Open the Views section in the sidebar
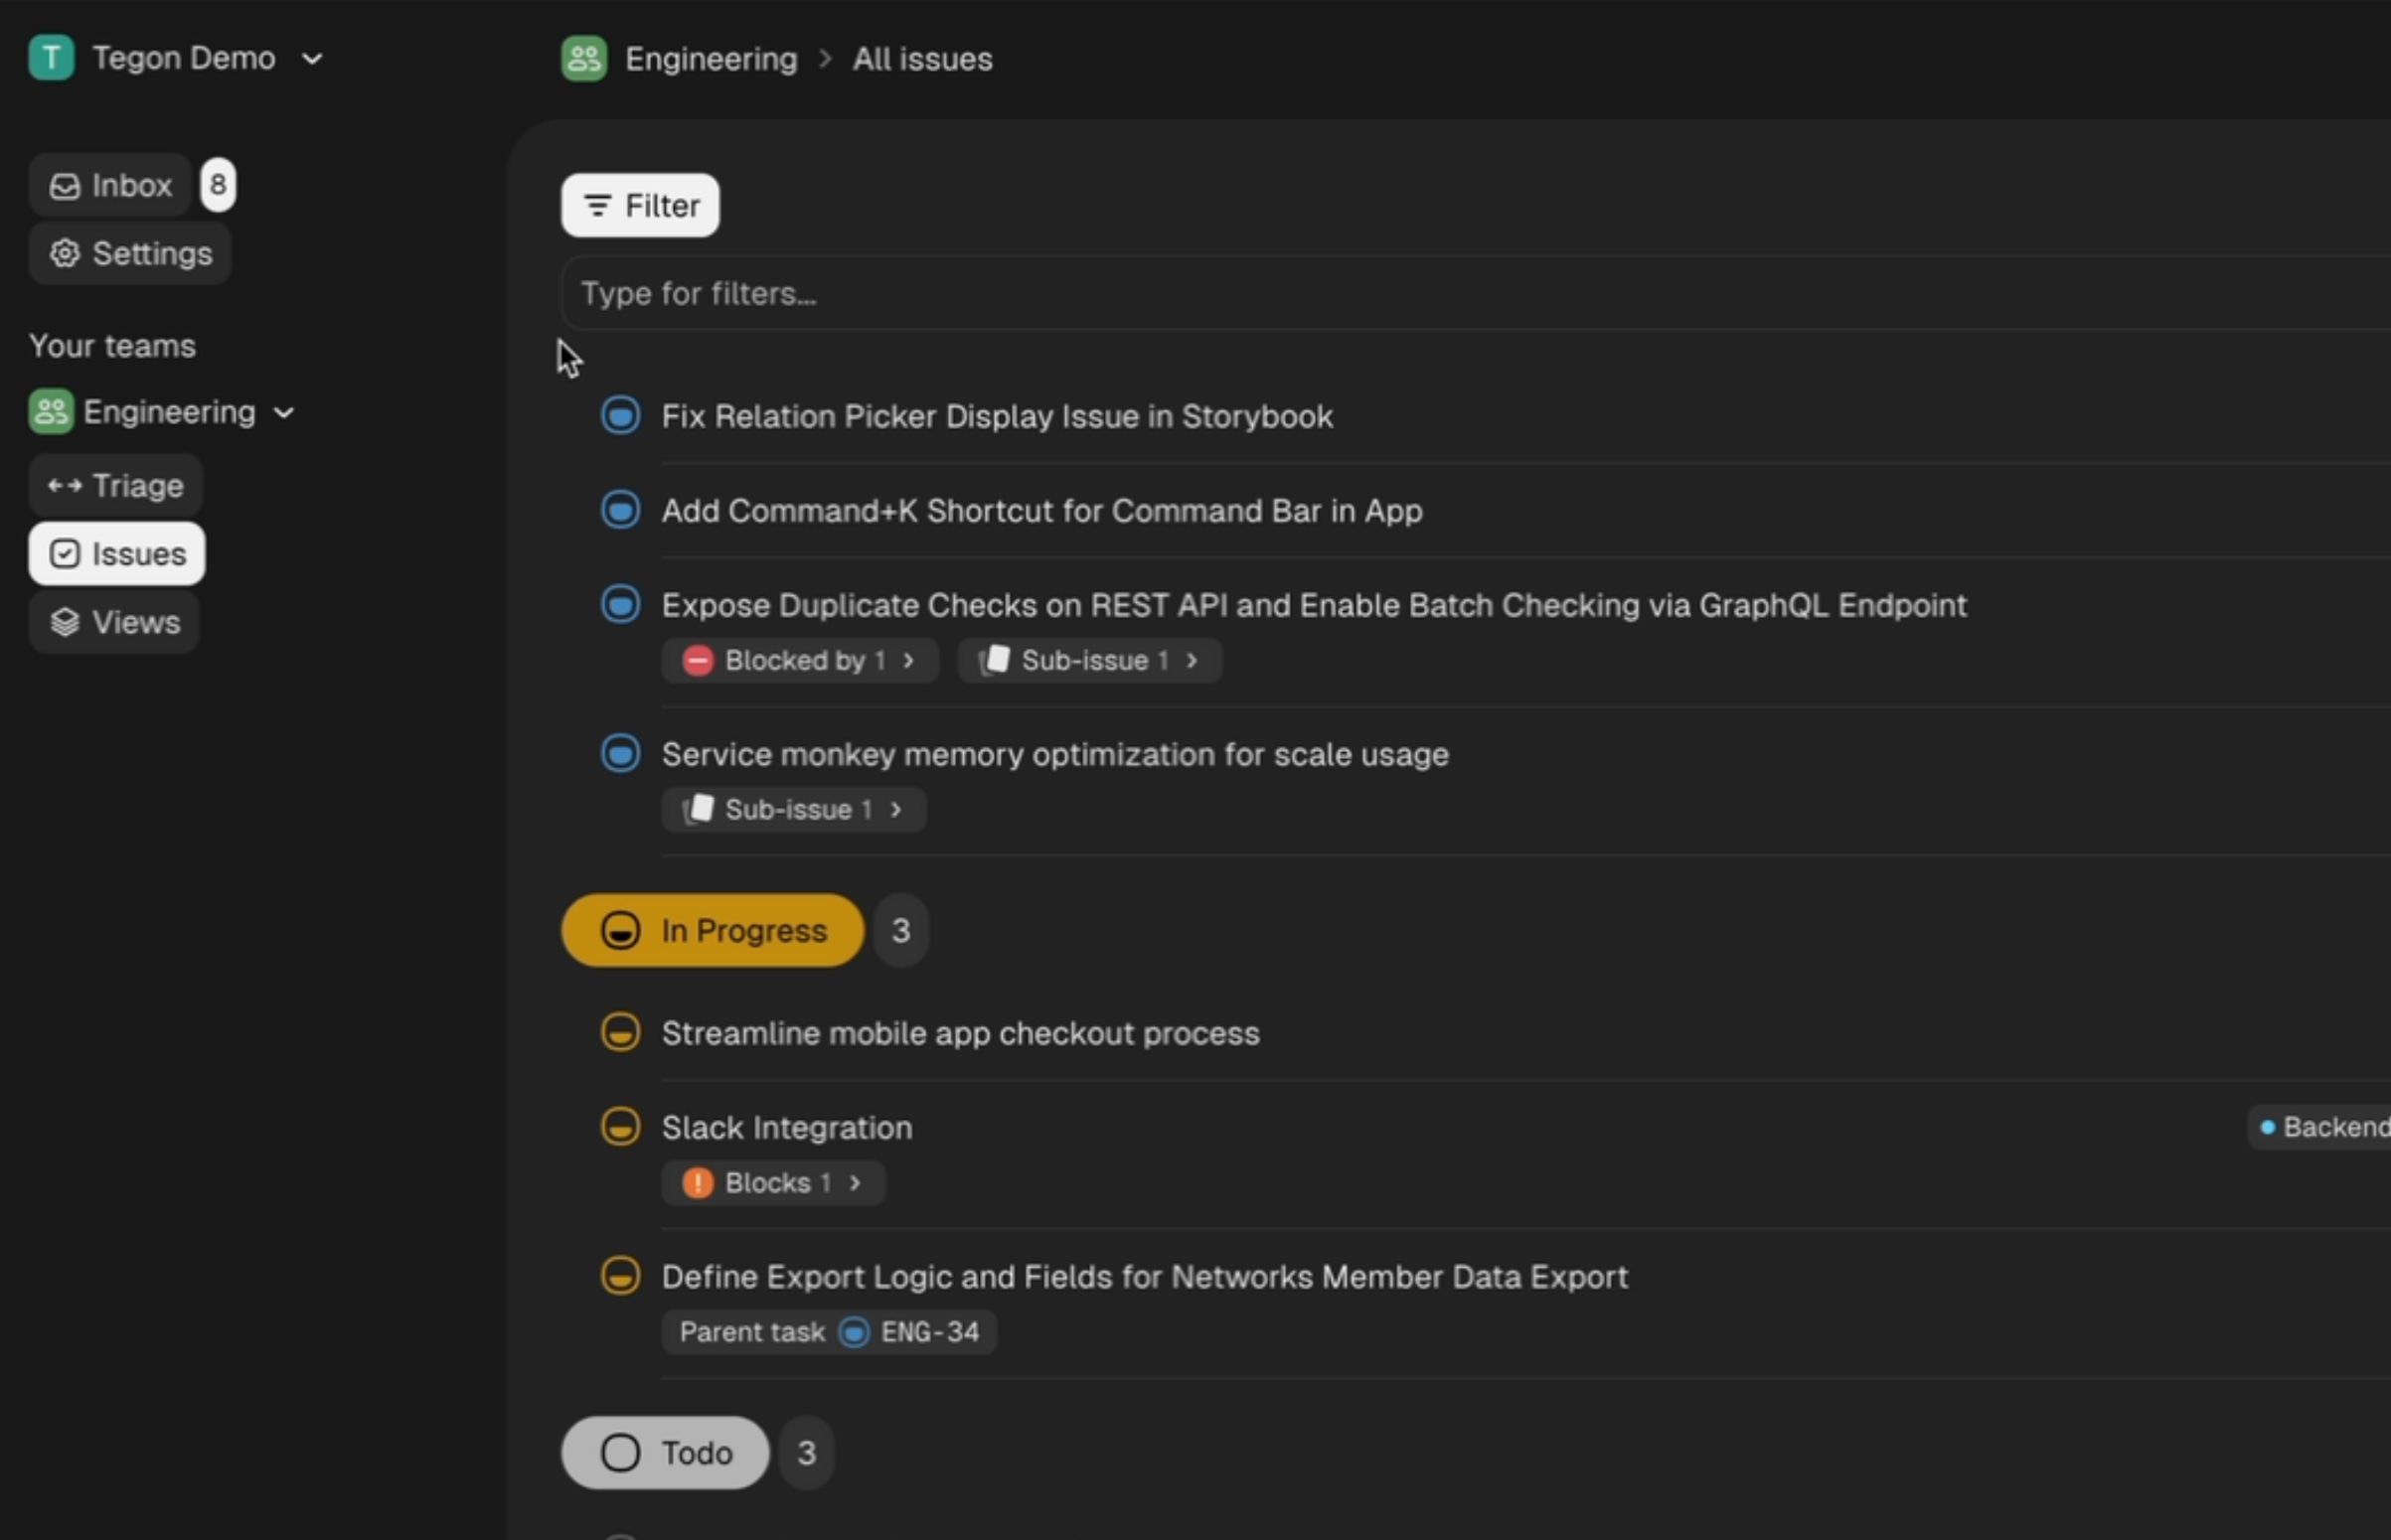The image size is (2391, 1540). [114, 623]
